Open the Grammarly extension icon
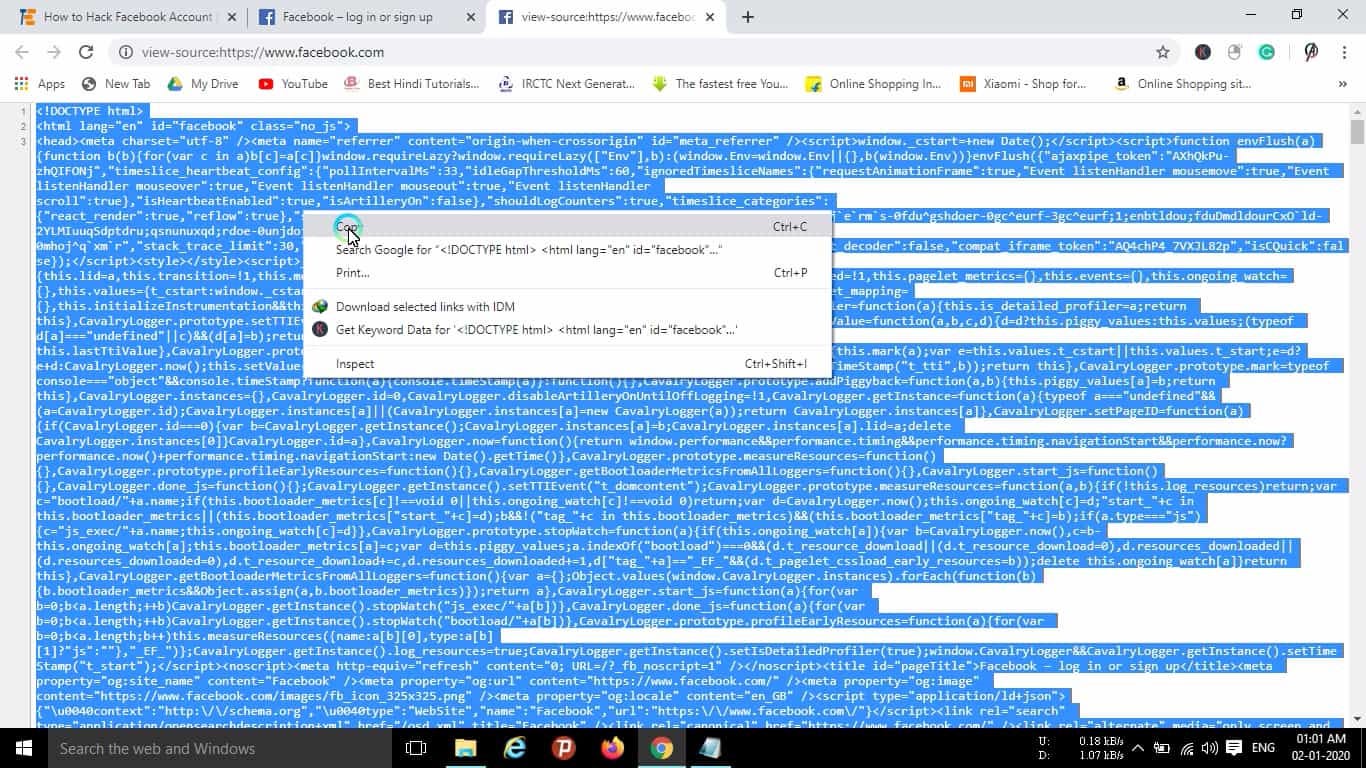1366x768 pixels. pyautogui.click(x=1267, y=52)
